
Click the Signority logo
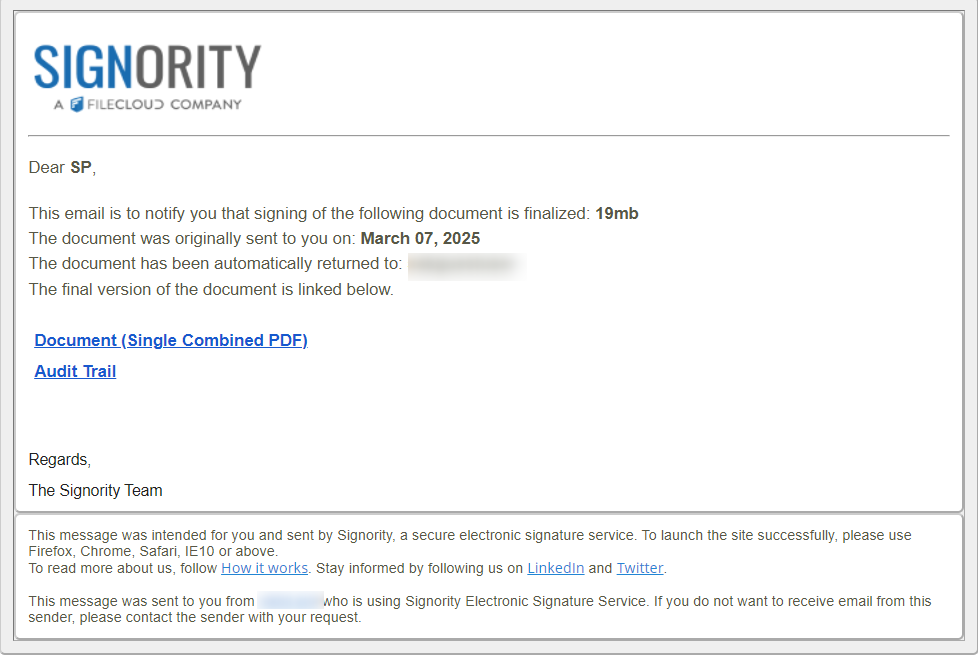(x=147, y=68)
